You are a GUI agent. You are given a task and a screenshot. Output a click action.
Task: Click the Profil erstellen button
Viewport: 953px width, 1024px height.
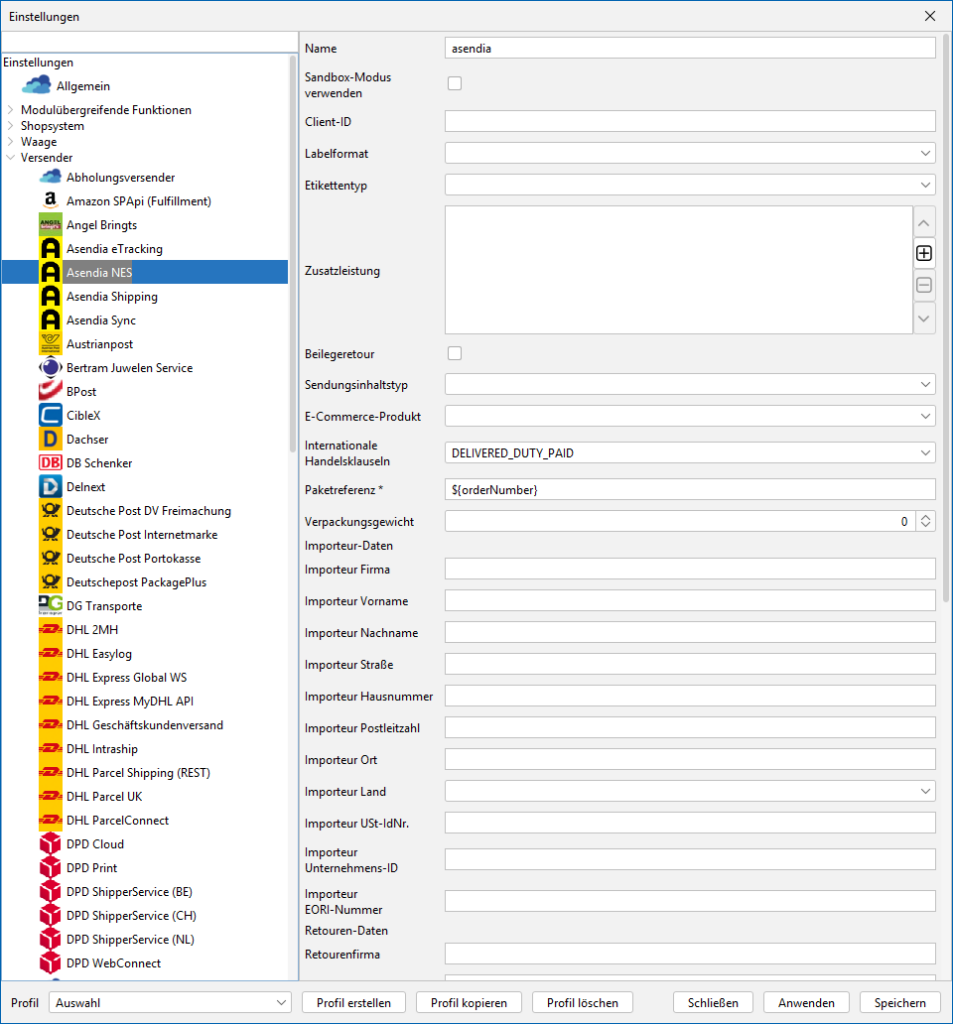point(353,1002)
